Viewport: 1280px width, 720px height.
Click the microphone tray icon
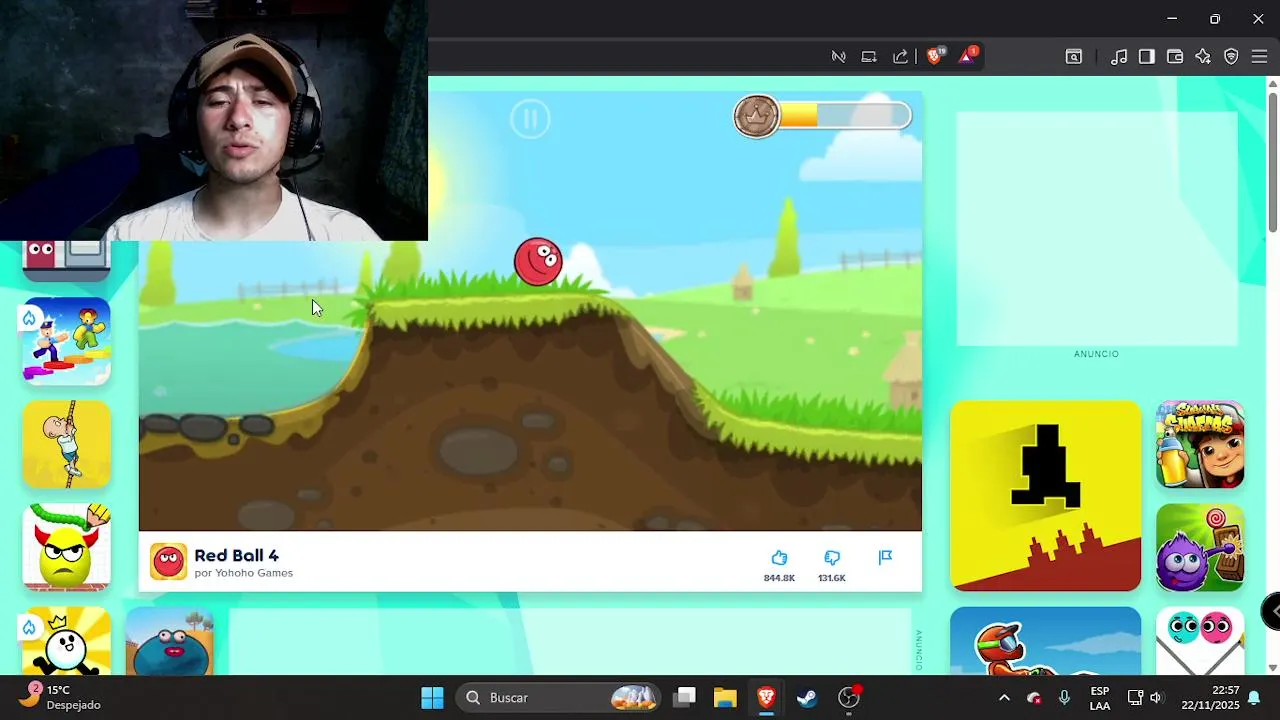[1064, 698]
